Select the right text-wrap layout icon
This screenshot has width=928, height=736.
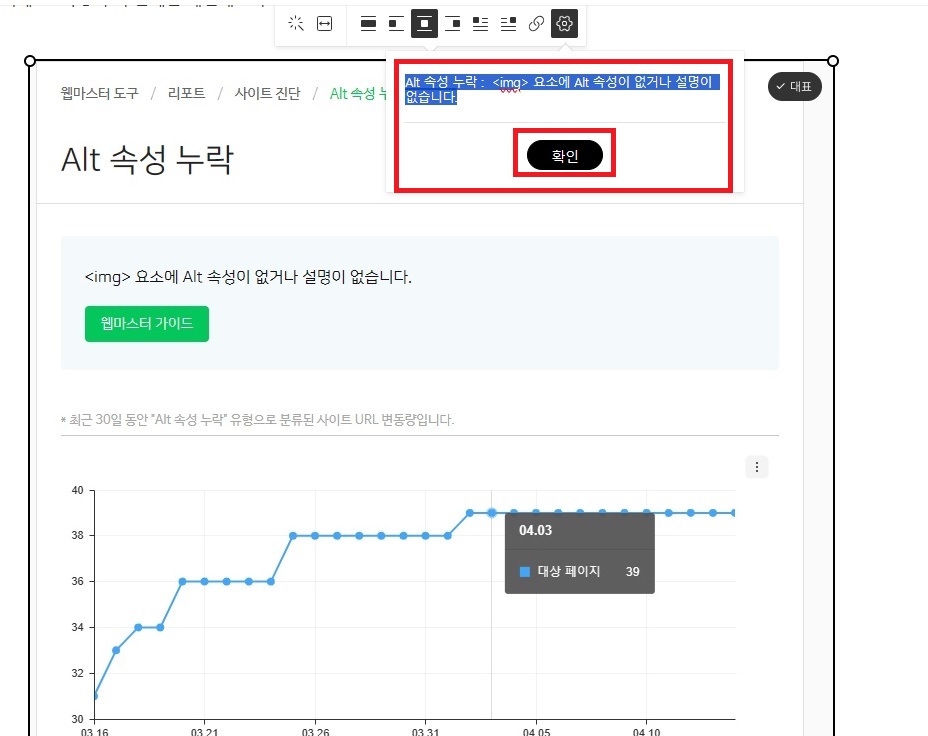(509, 23)
